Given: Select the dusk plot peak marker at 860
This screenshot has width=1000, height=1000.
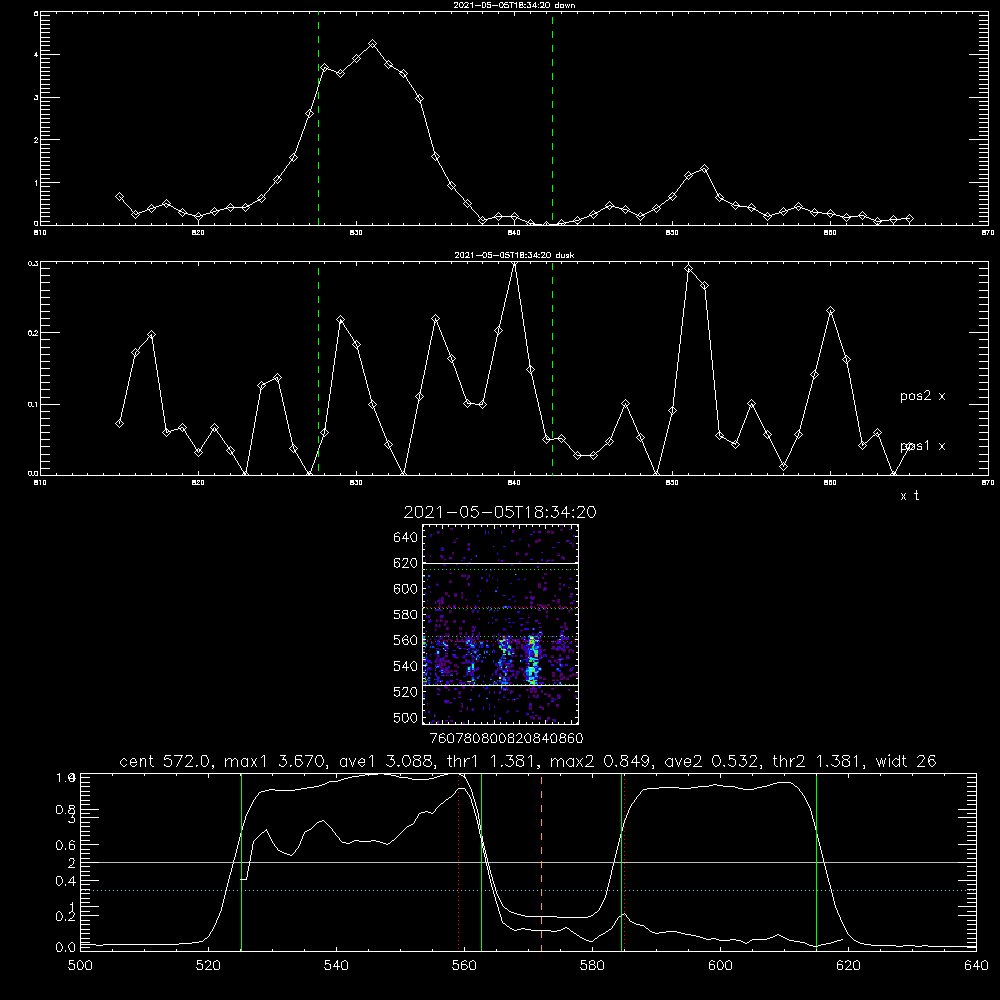Looking at the screenshot, I should [x=830, y=311].
